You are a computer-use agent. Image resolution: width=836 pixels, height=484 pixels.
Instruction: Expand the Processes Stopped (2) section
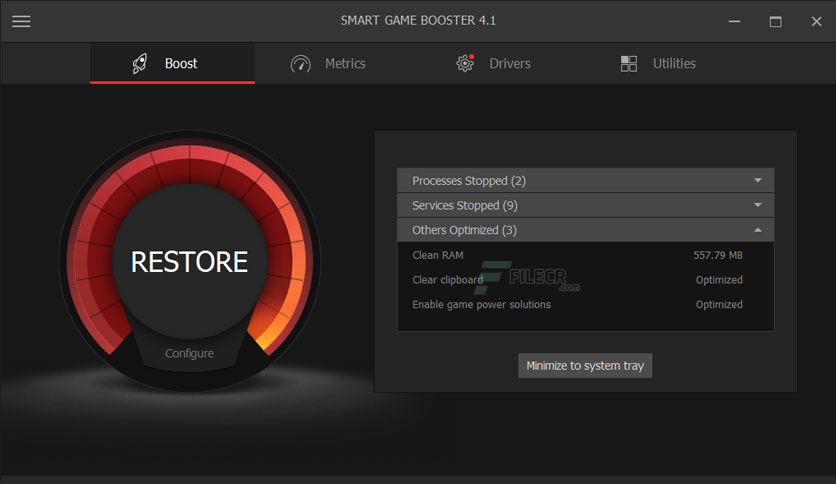point(585,181)
